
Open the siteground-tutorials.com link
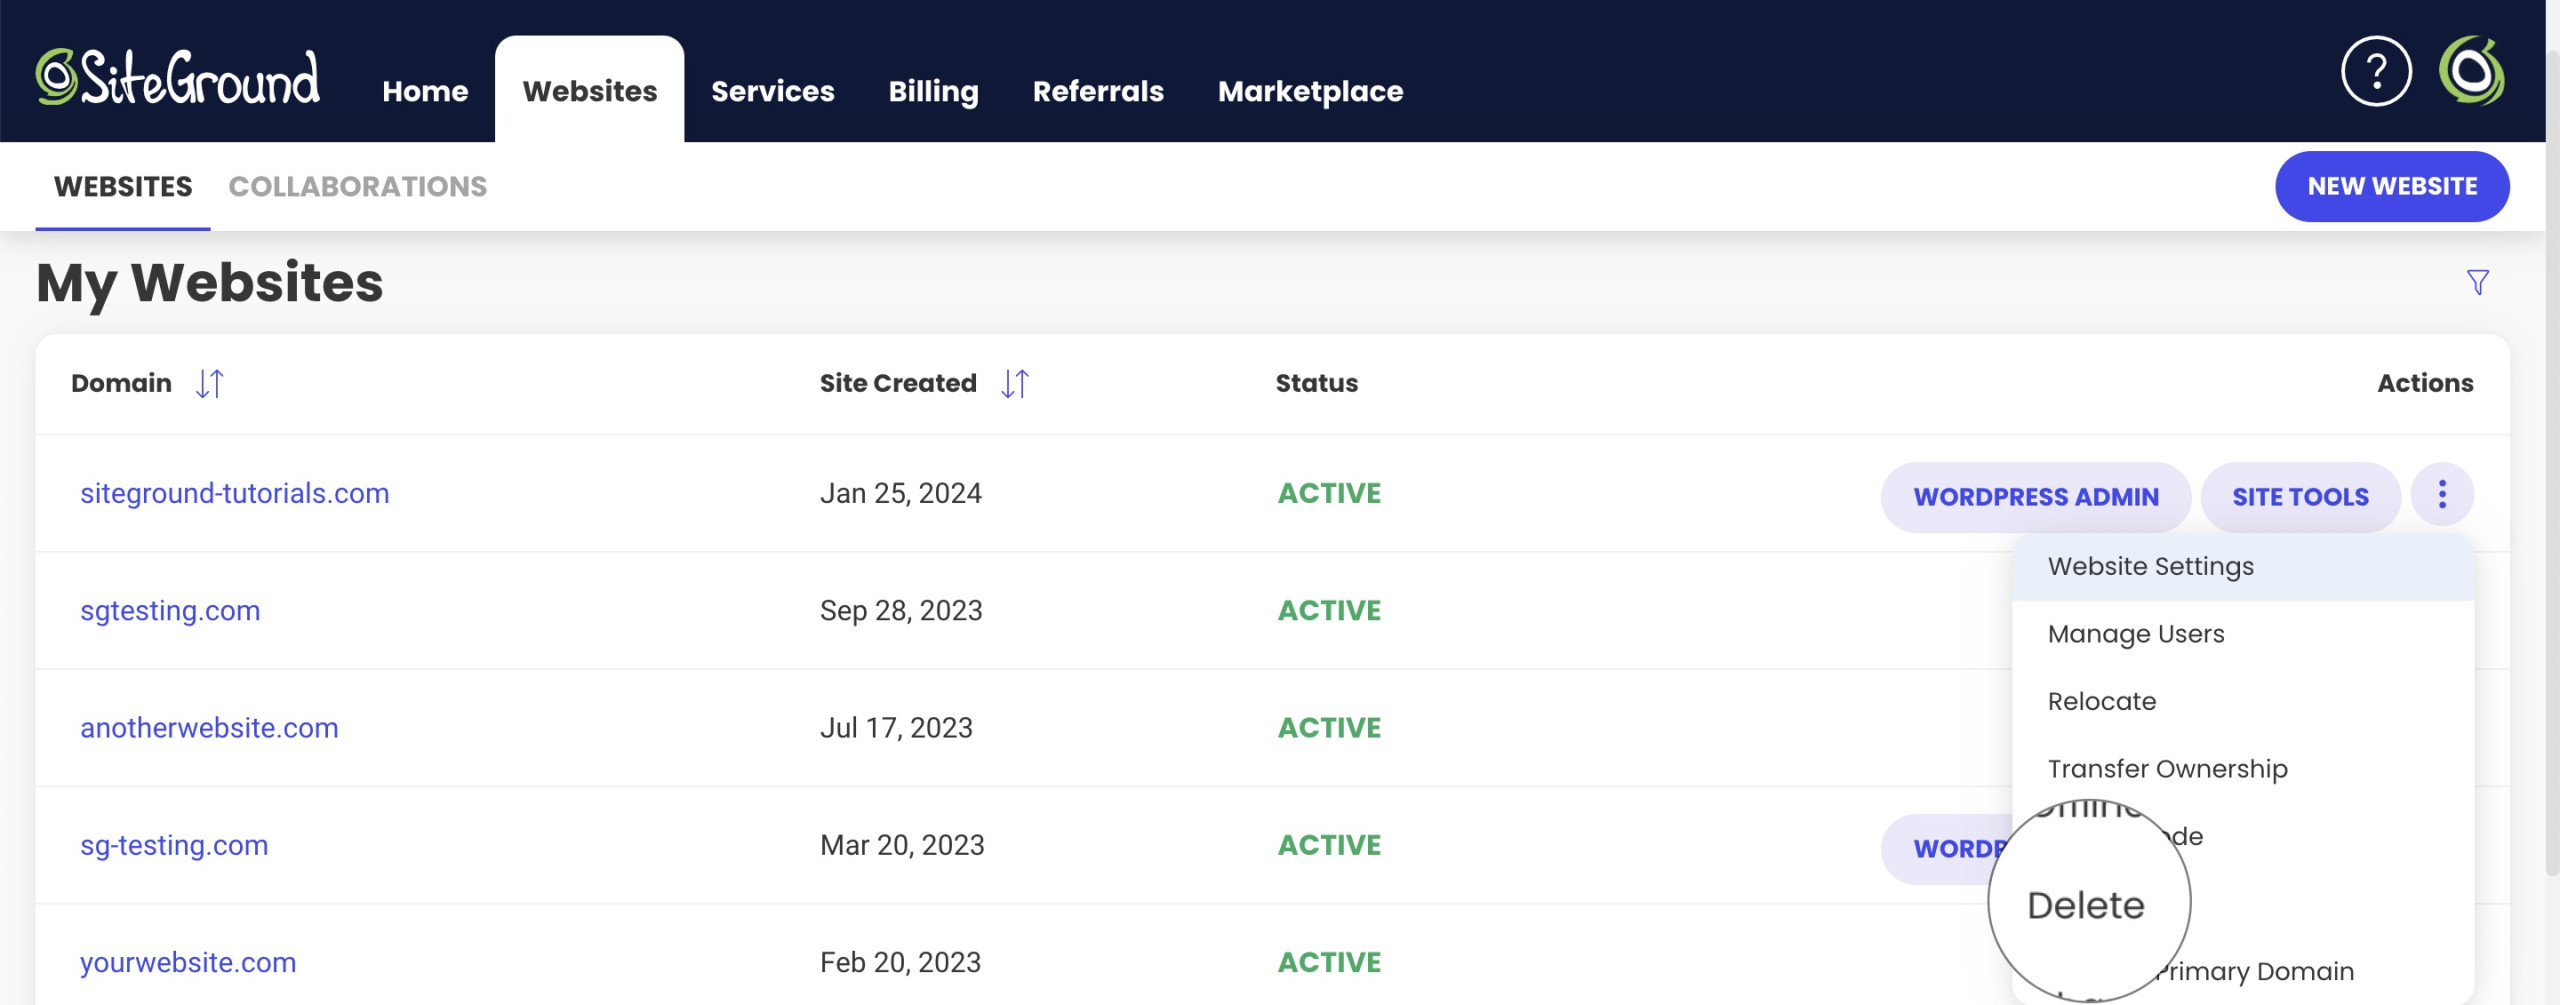point(235,493)
